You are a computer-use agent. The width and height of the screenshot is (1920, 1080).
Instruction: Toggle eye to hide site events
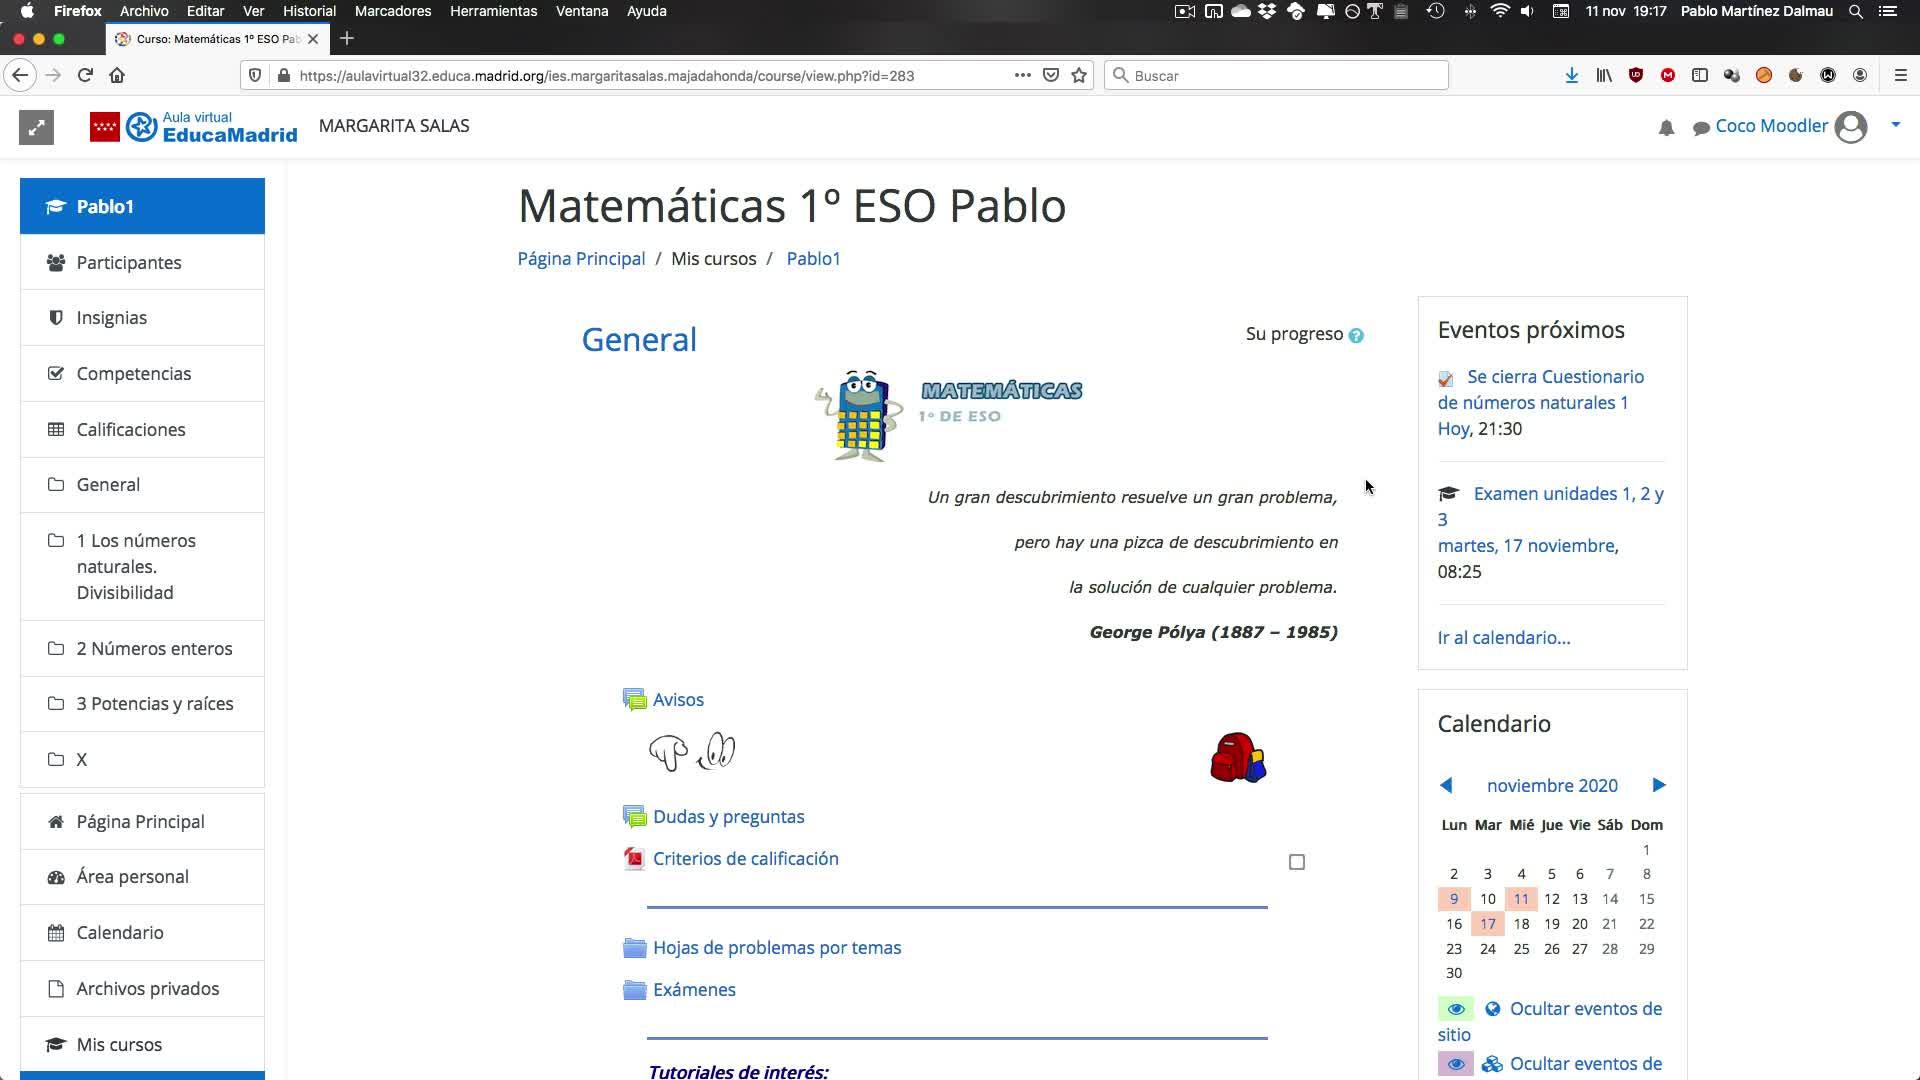point(1455,1009)
